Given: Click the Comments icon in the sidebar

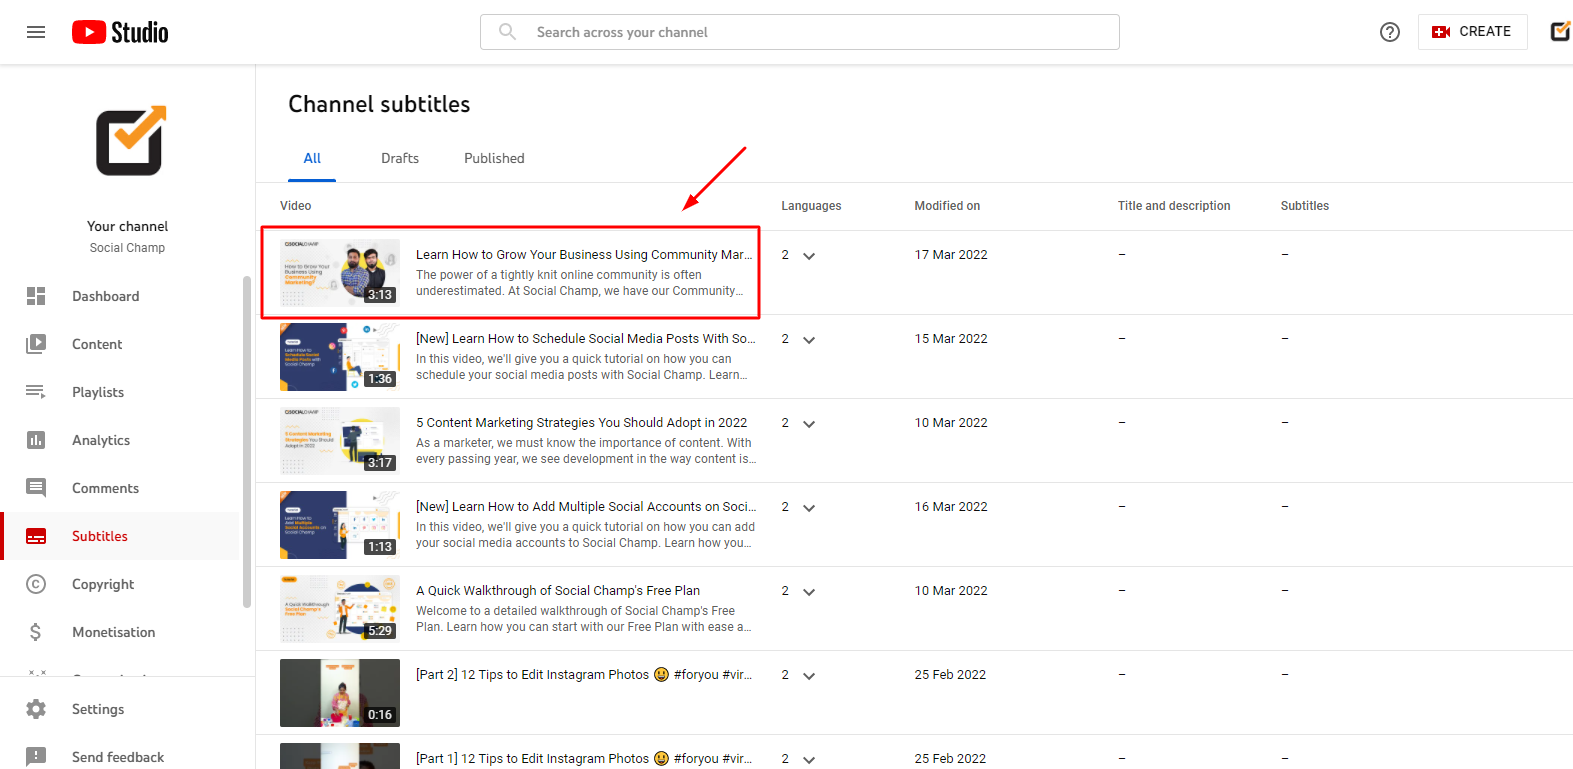Looking at the screenshot, I should 36,488.
